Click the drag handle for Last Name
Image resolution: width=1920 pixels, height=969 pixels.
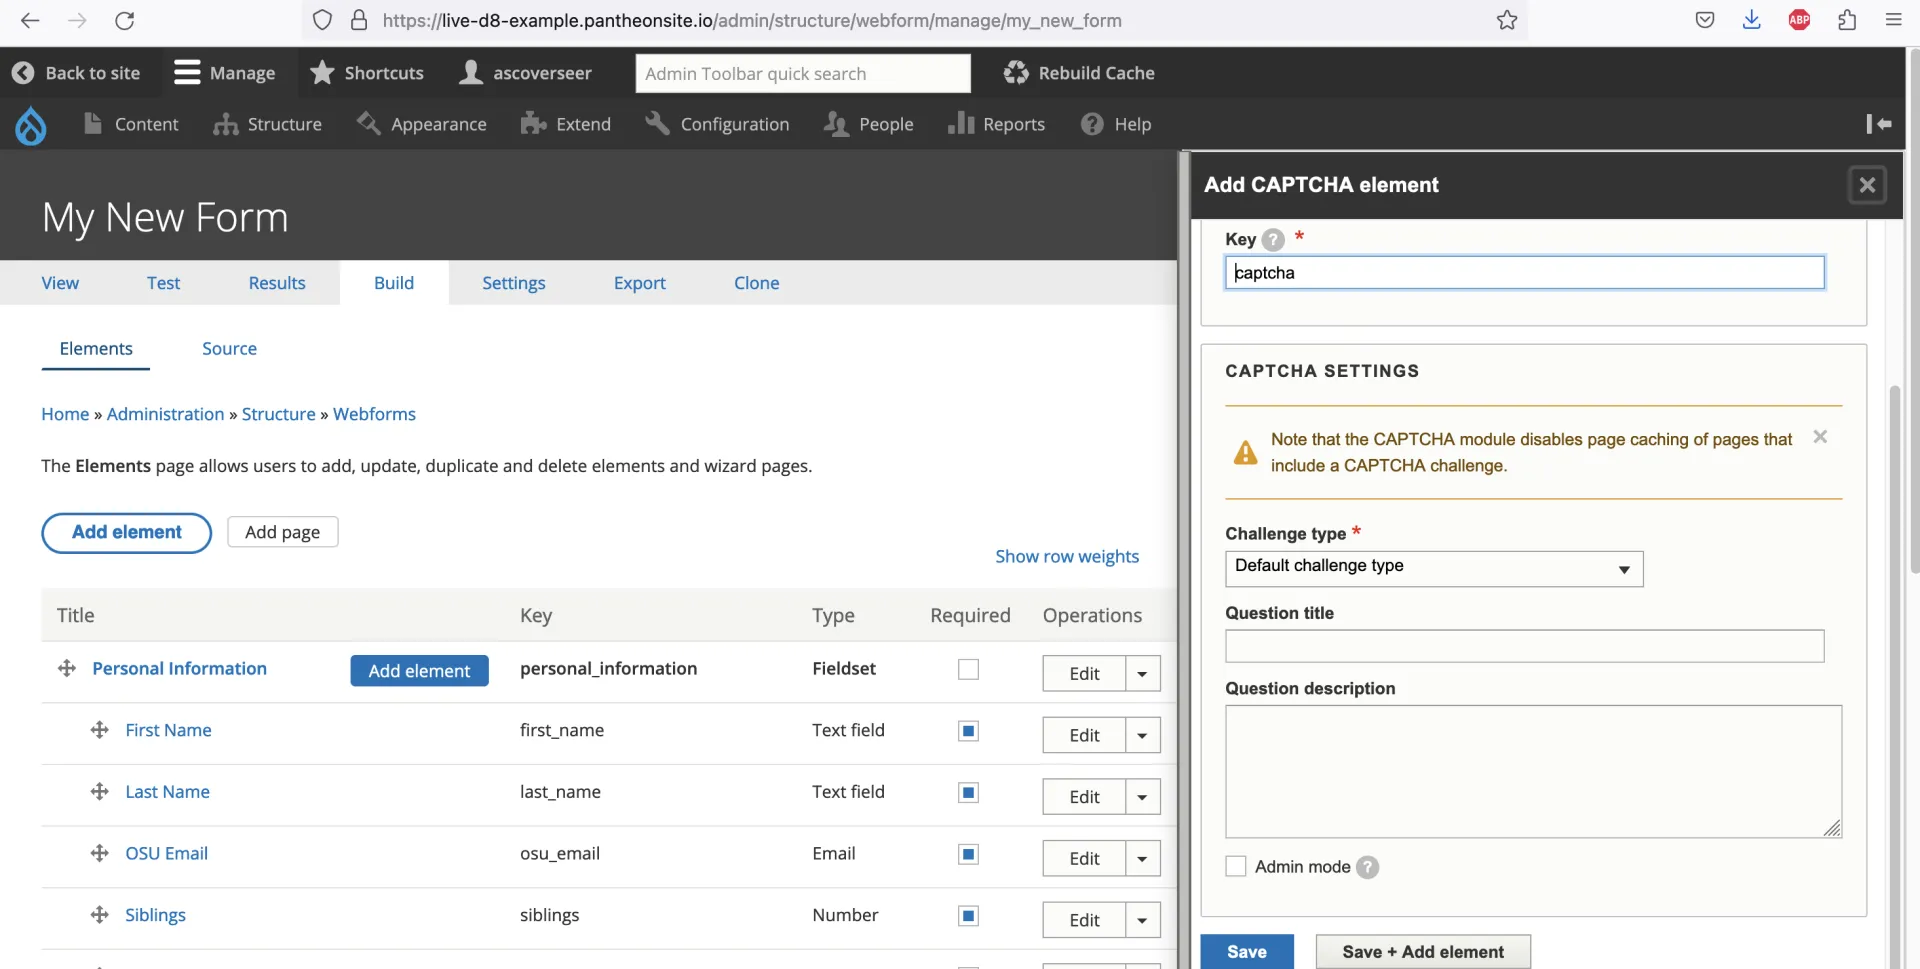point(99,792)
